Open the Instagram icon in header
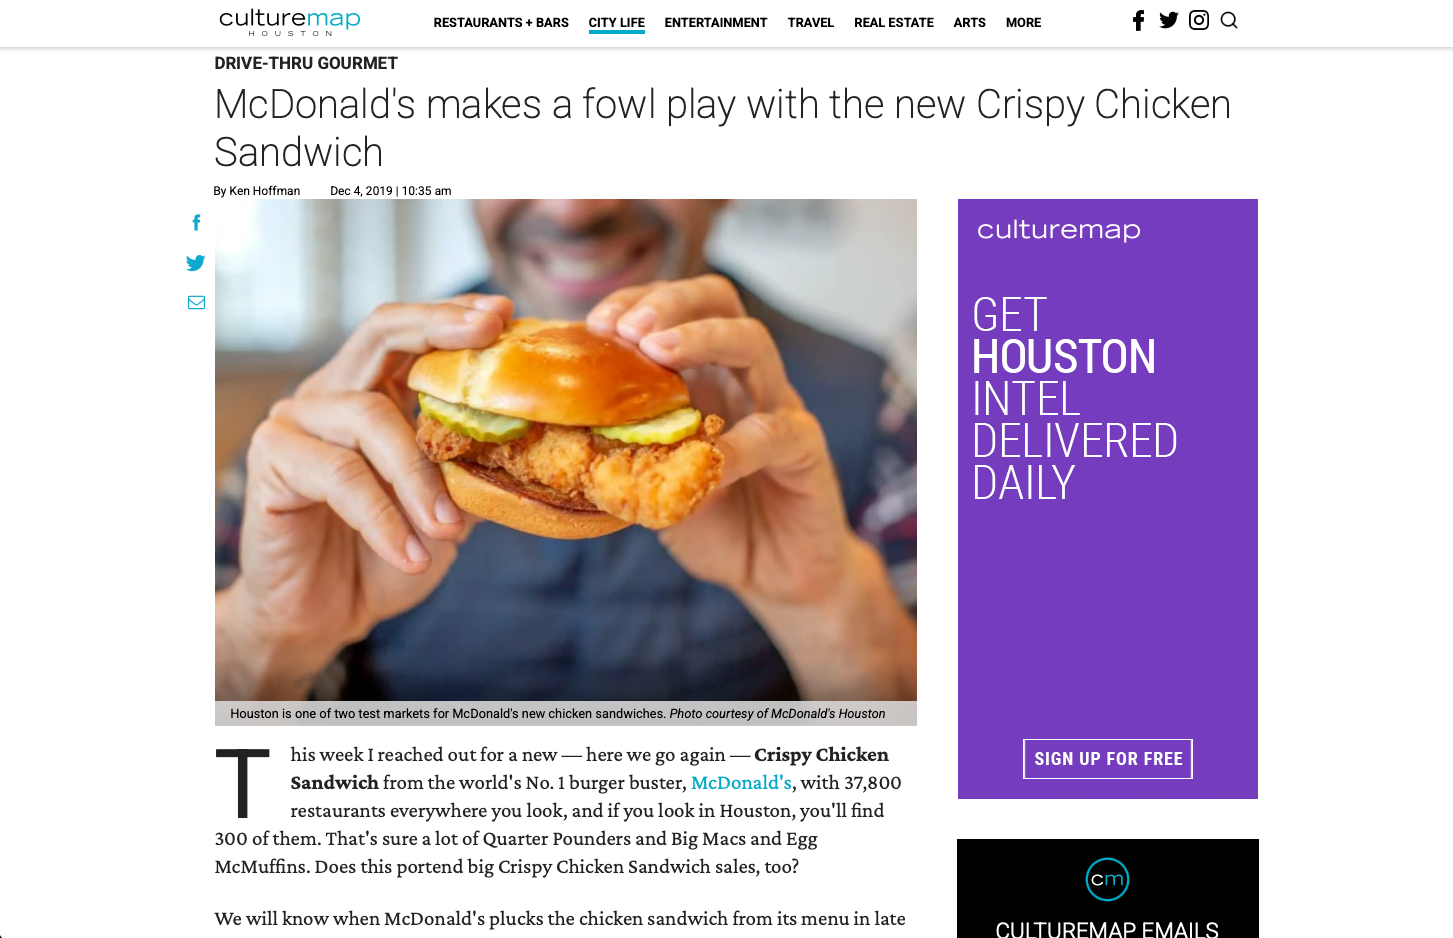 click(x=1199, y=20)
